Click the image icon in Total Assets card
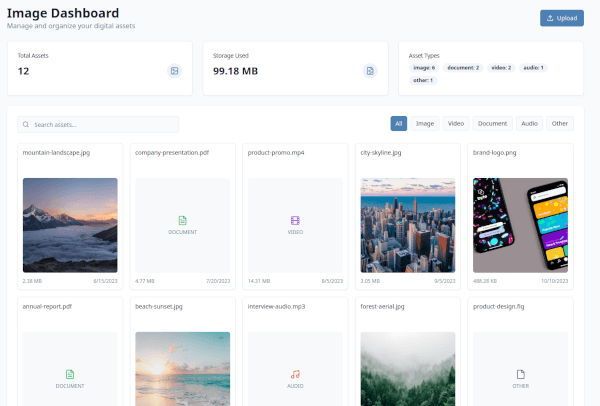The image size is (600, 406). 174,71
